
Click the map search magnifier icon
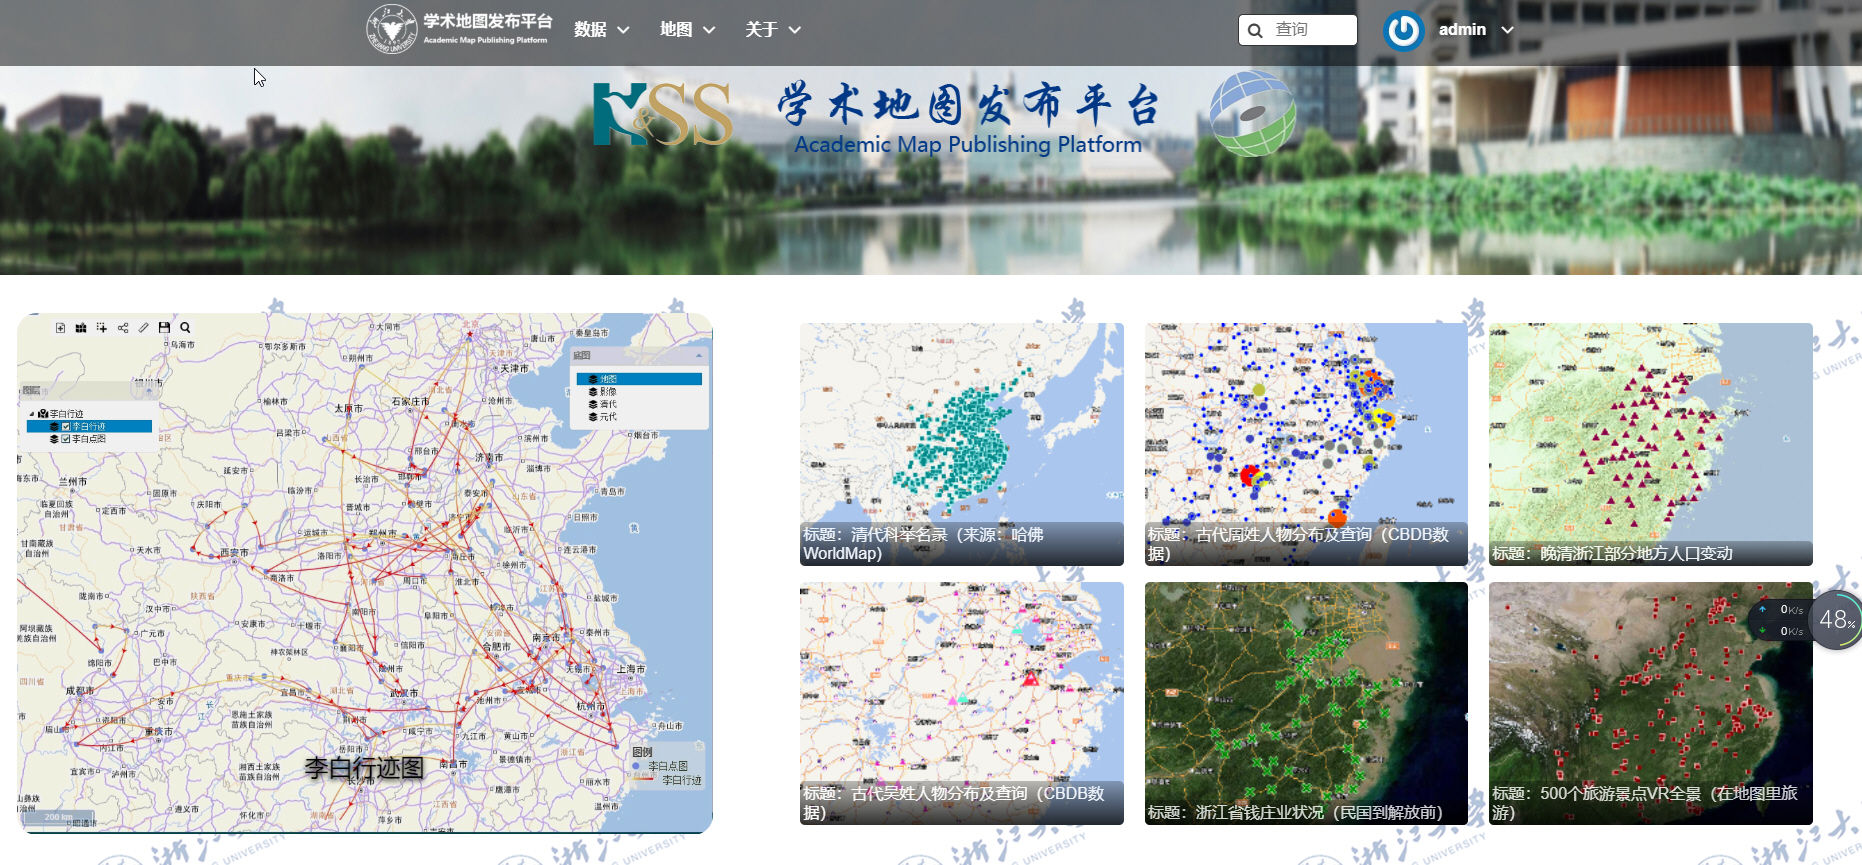point(185,328)
